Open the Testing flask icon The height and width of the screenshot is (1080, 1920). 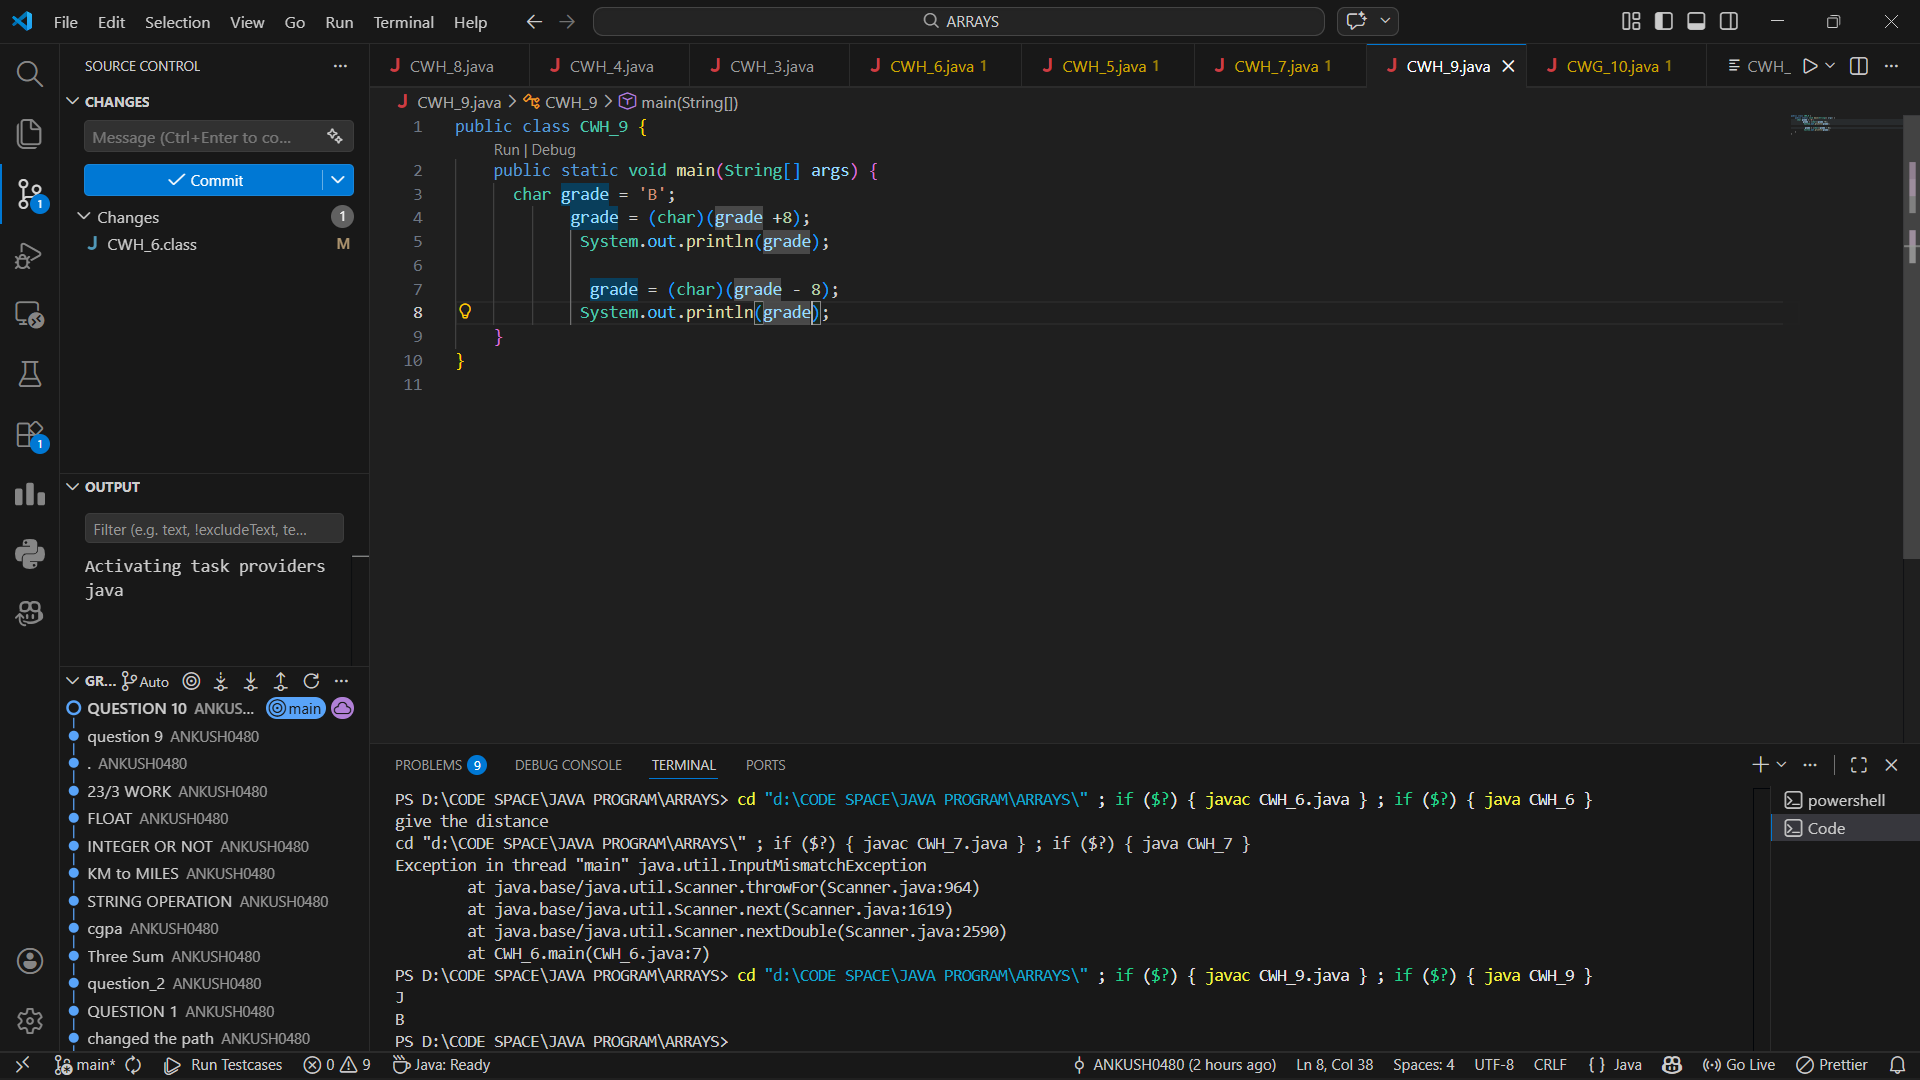(x=29, y=374)
